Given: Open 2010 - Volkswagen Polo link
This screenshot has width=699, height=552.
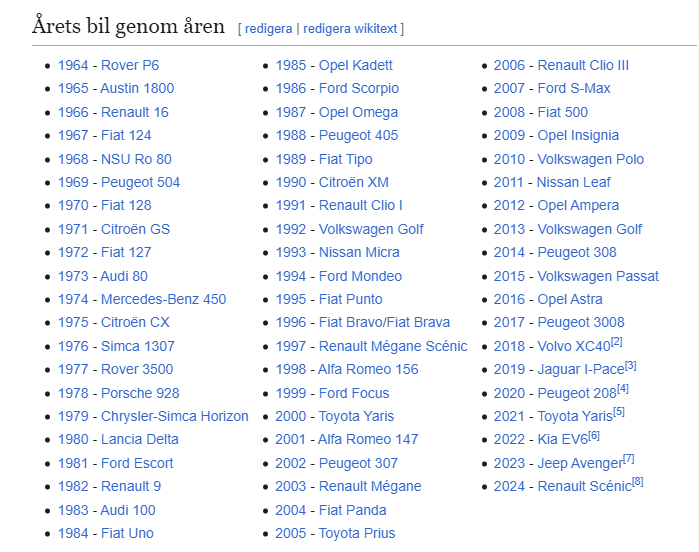Looking at the screenshot, I should (x=569, y=159).
